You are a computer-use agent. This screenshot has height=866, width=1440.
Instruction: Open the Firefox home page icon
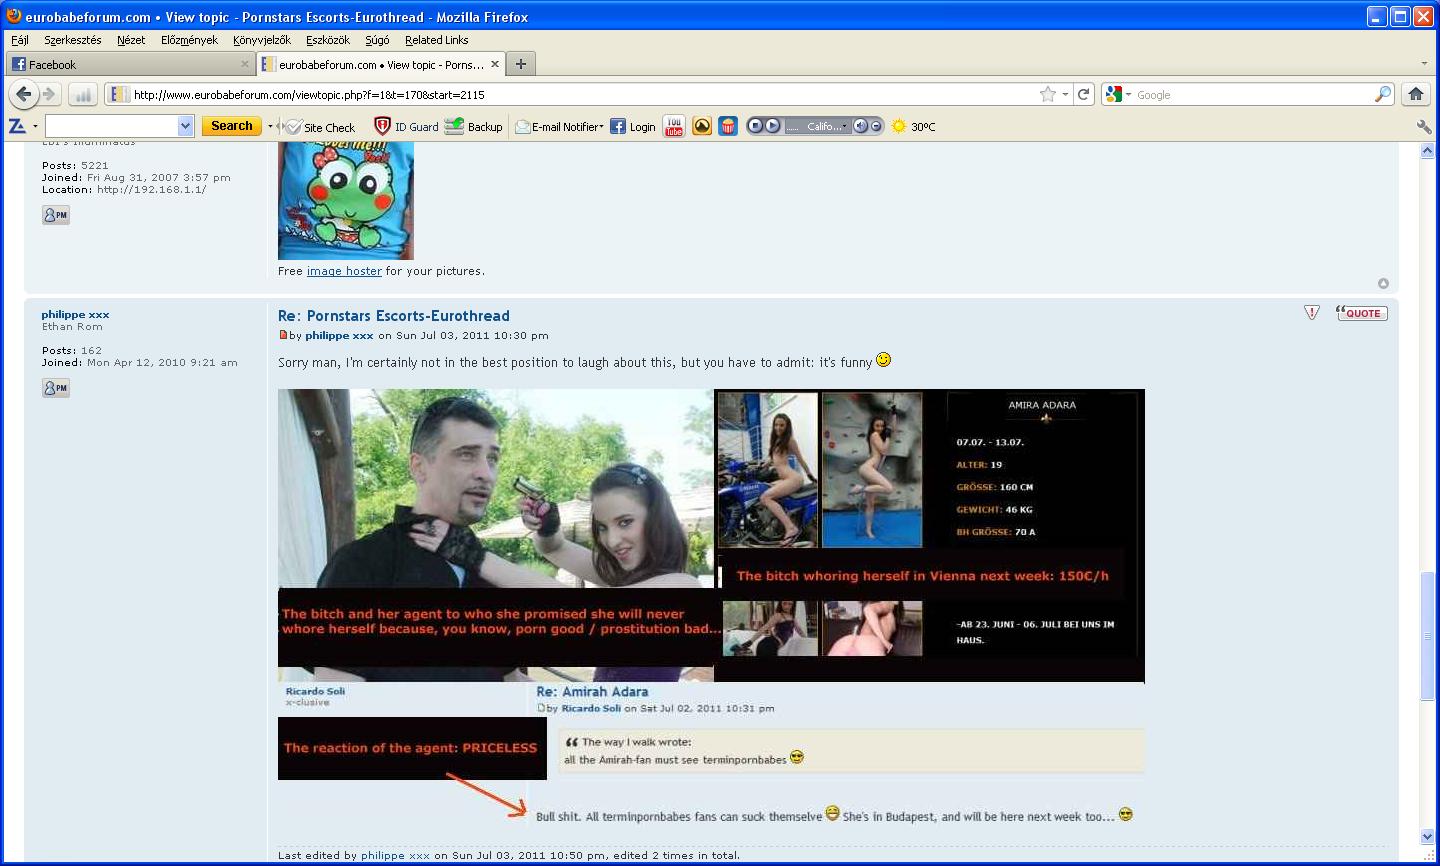(x=1415, y=94)
